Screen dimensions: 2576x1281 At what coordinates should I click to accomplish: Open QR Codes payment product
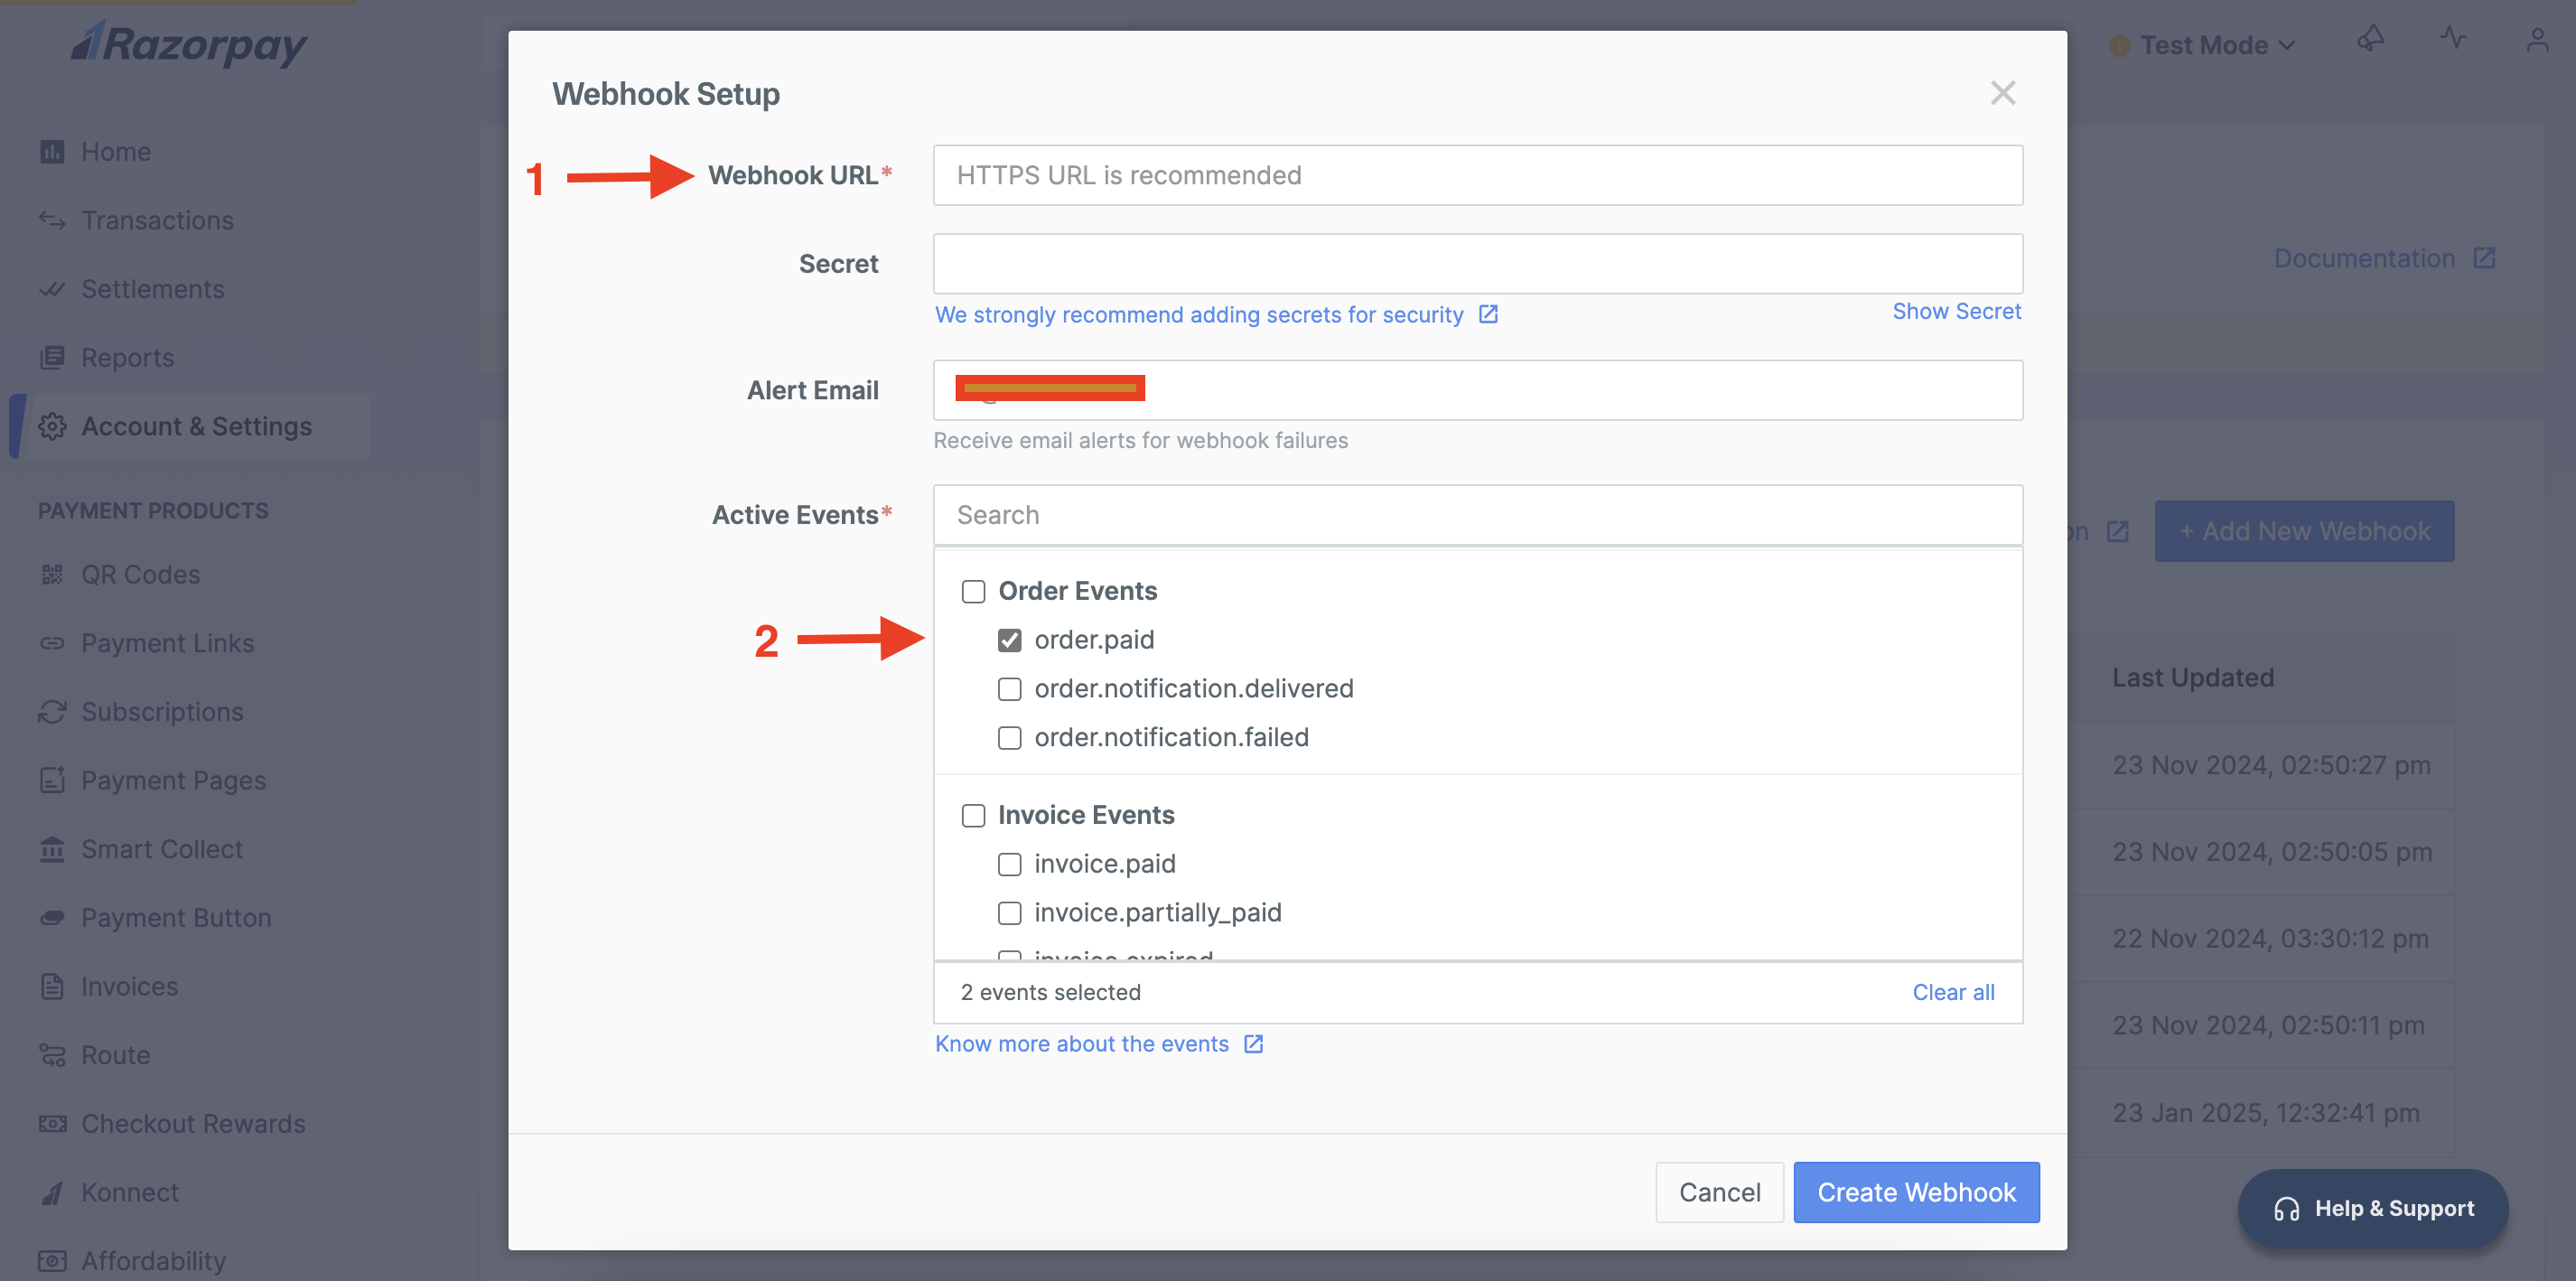pyautogui.click(x=140, y=573)
